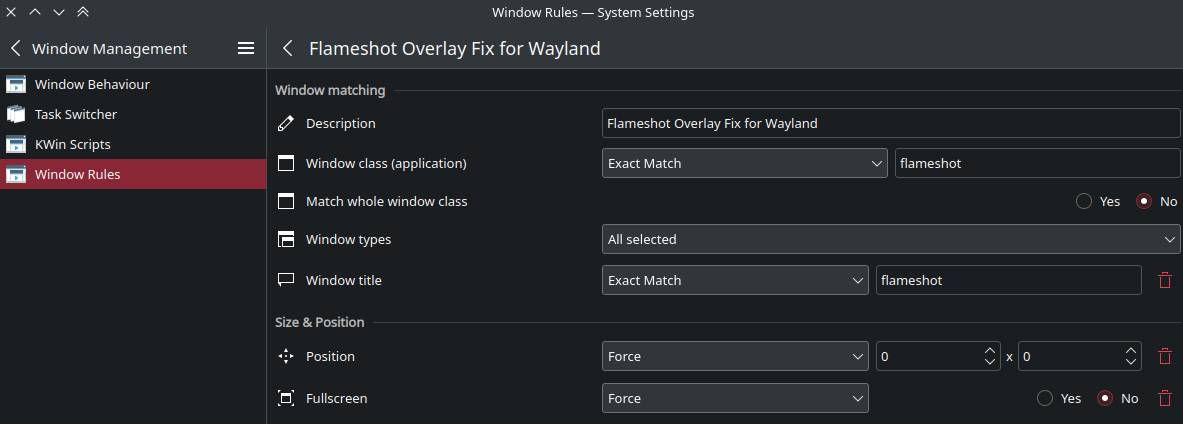
Task: Open the hamburger menu in sidebar header
Action: (246, 48)
